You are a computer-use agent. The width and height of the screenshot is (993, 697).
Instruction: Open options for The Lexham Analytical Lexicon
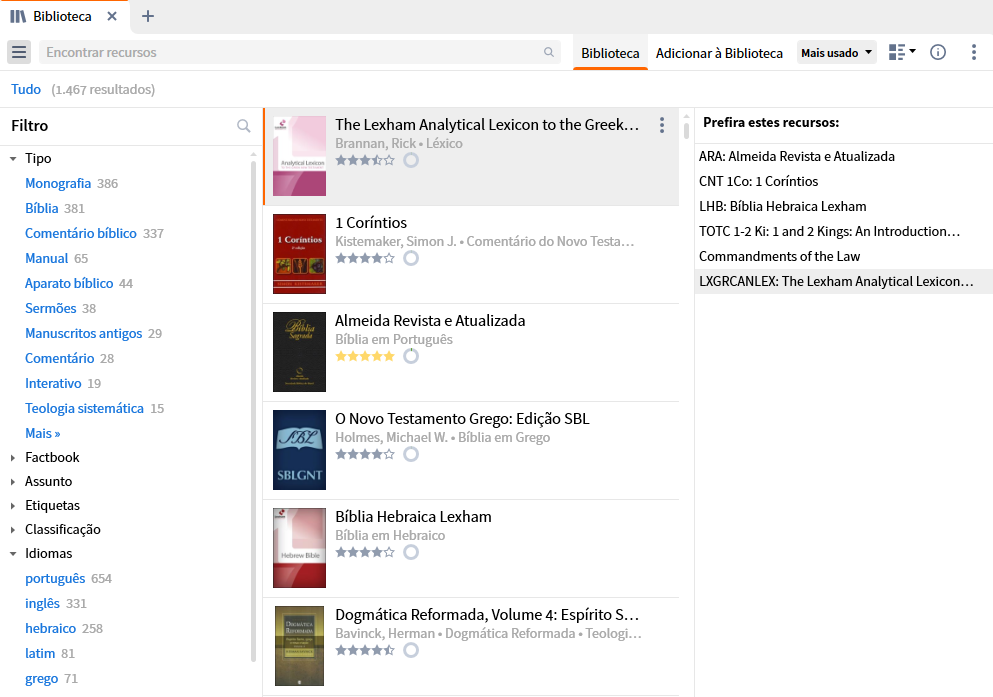coord(662,125)
